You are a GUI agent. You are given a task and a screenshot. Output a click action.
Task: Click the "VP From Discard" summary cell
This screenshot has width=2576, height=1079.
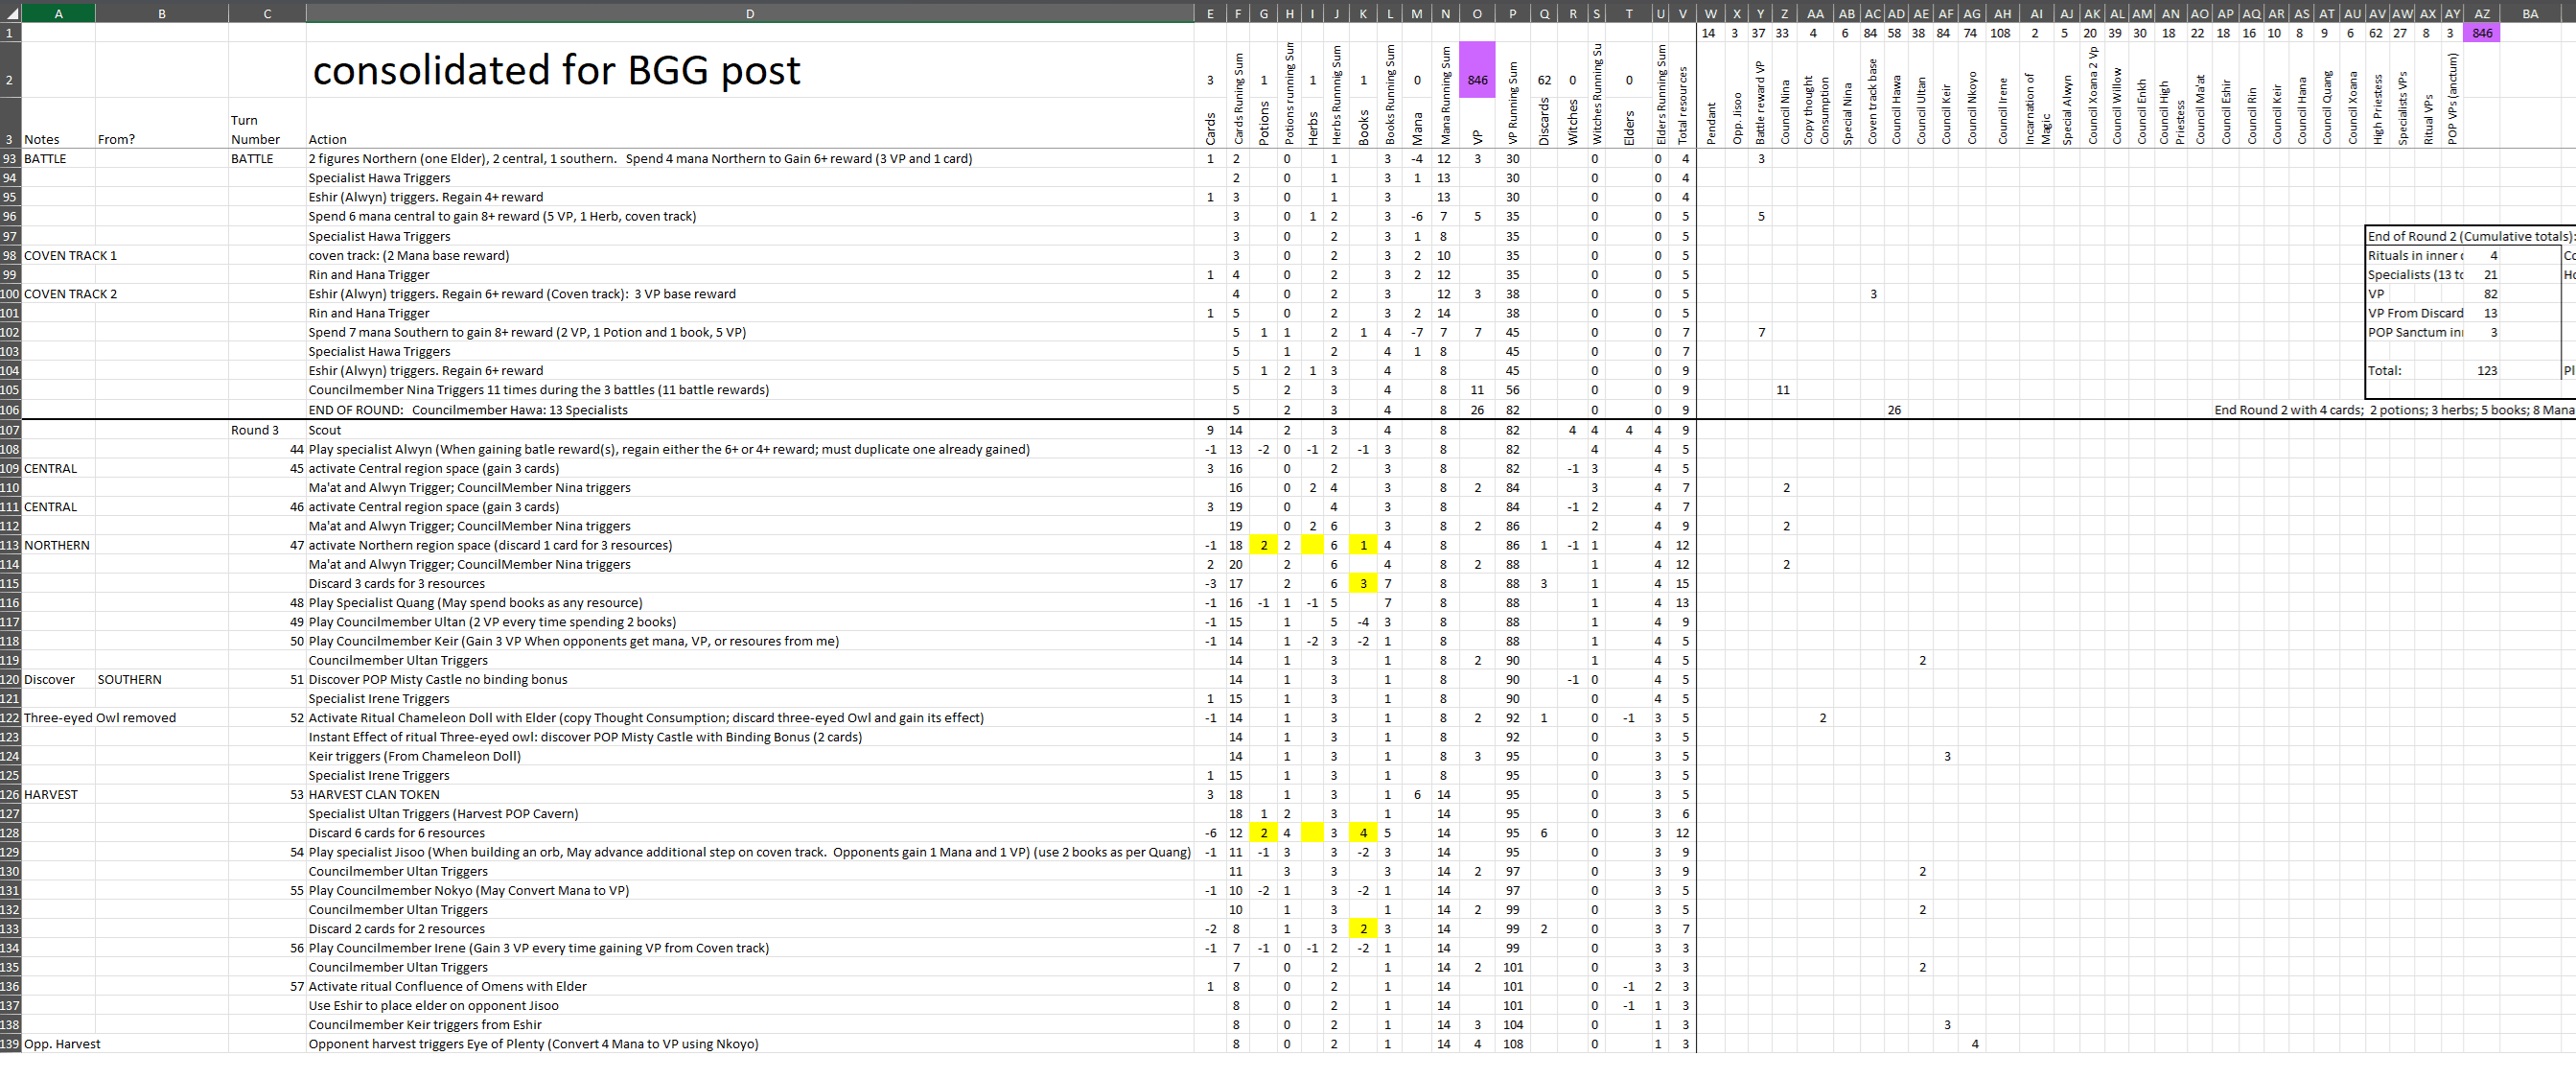coord(2415,313)
